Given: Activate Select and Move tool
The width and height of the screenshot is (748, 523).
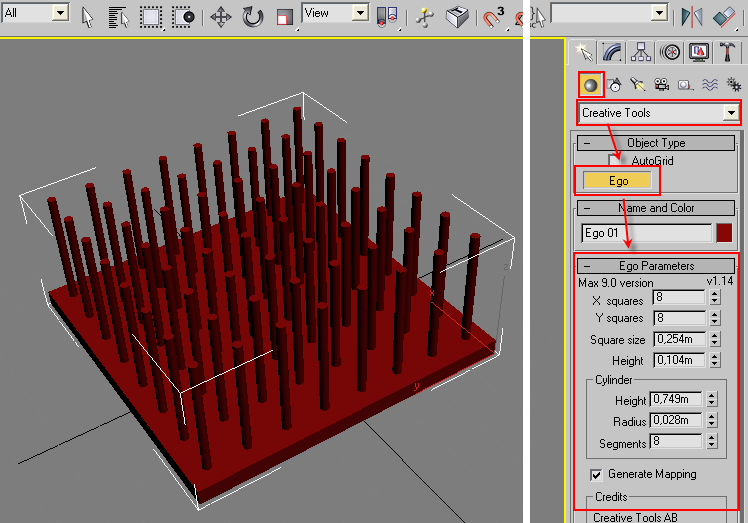Looking at the screenshot, I should tap(220, 18).
